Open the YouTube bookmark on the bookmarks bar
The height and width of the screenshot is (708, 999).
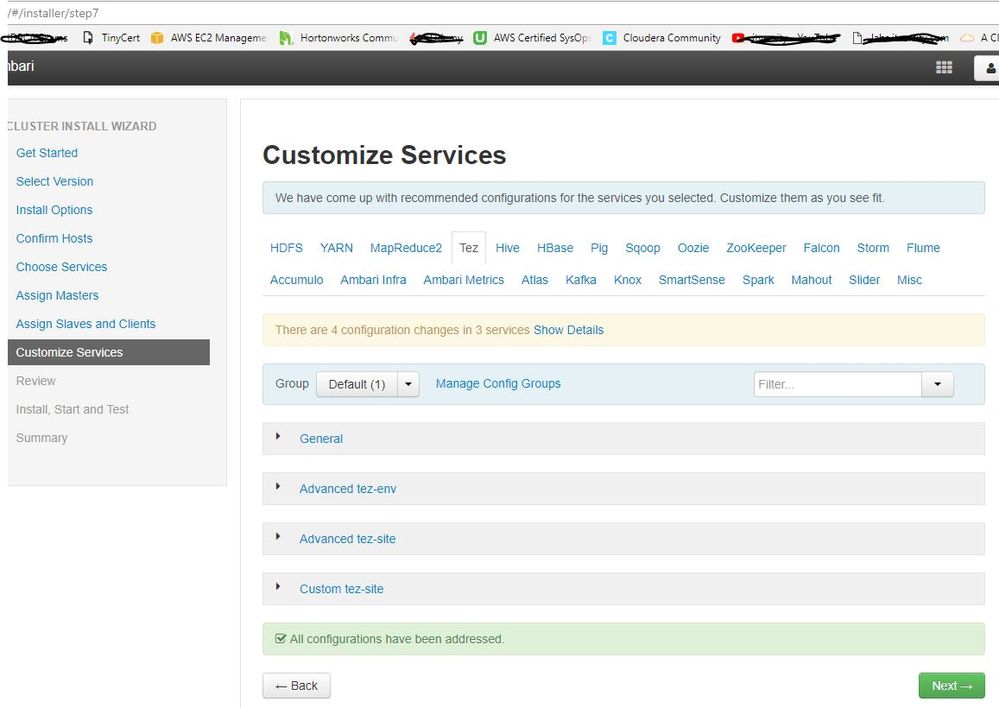(x=780, y=37)
